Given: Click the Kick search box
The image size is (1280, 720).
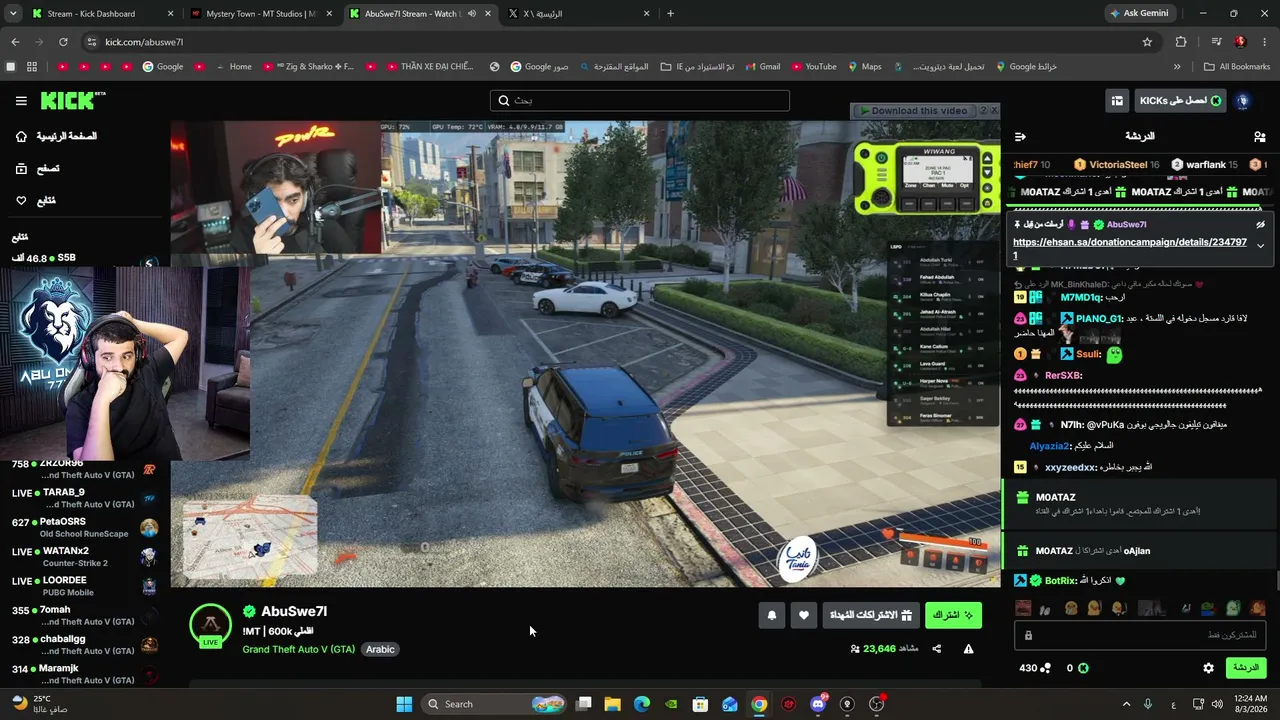Looking at the screenshot, I should tap(640, 100).
